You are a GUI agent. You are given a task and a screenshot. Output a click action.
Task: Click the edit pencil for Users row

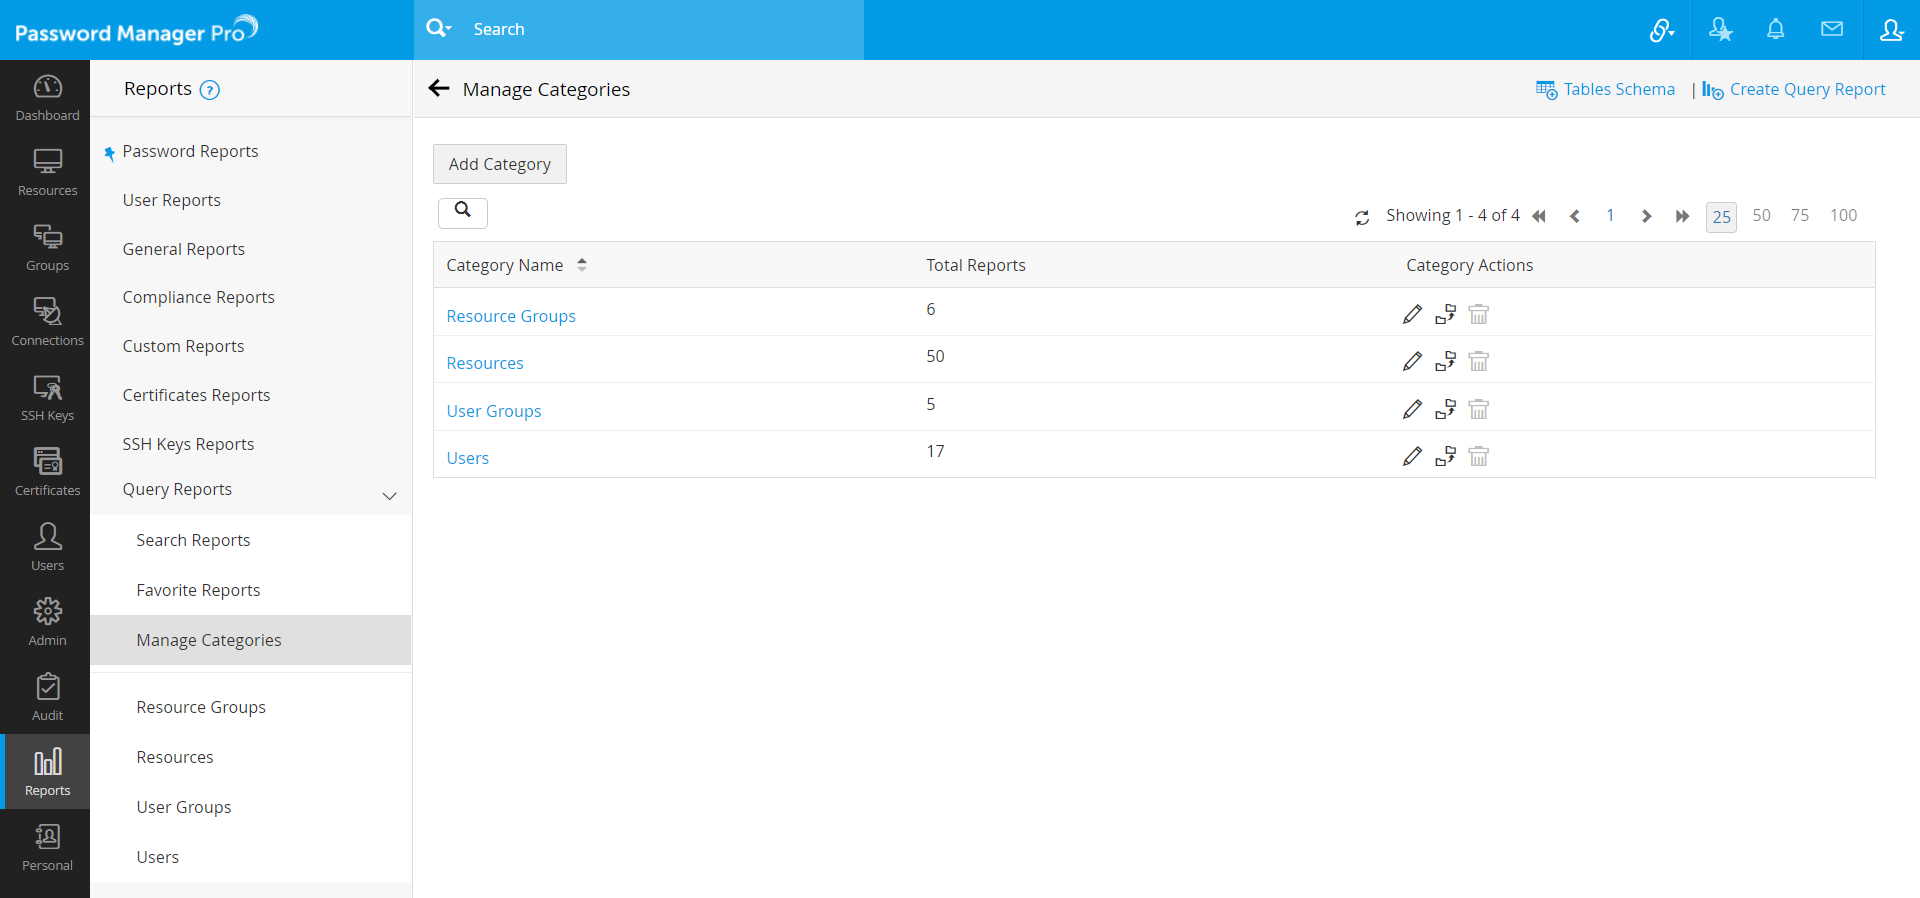1412,456
